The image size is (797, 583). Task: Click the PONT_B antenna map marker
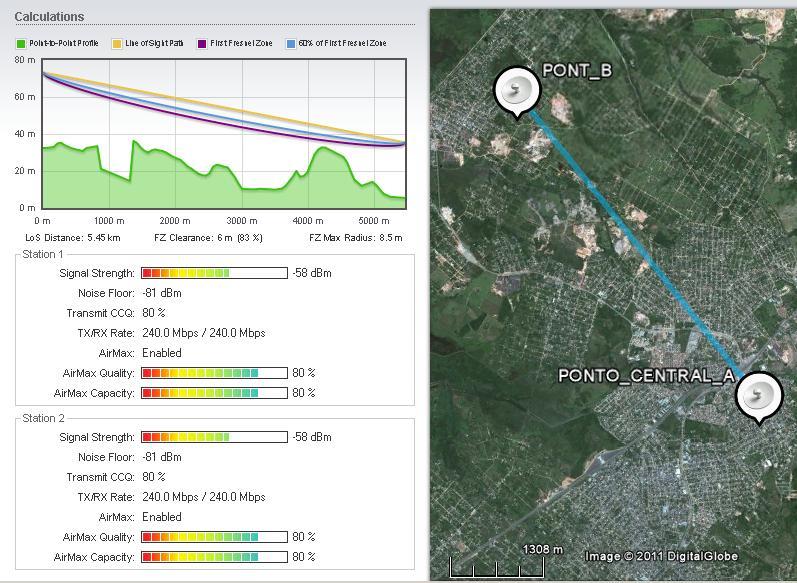coord(517,91)
